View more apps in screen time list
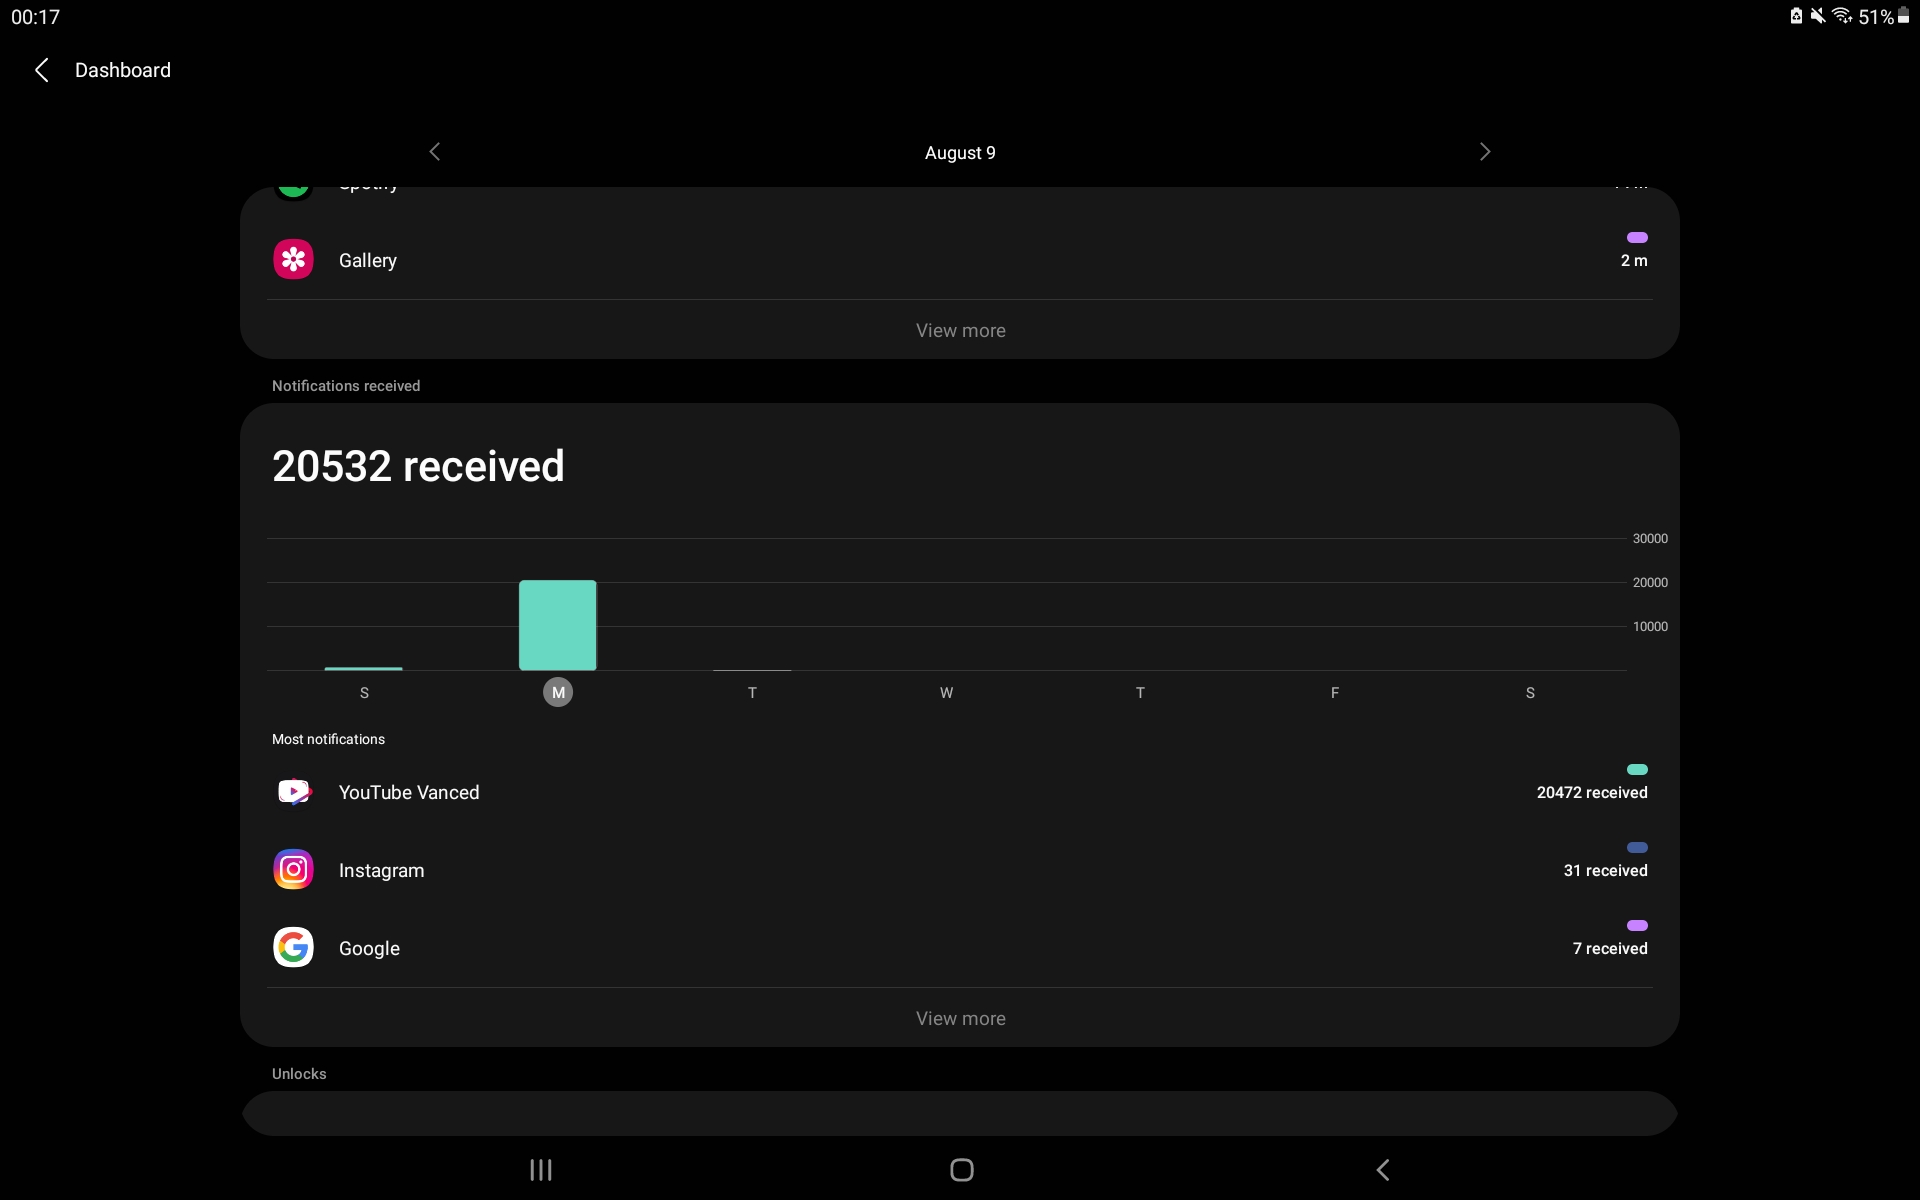This screenshot has height=1200, width=1920. pos(960,330)
